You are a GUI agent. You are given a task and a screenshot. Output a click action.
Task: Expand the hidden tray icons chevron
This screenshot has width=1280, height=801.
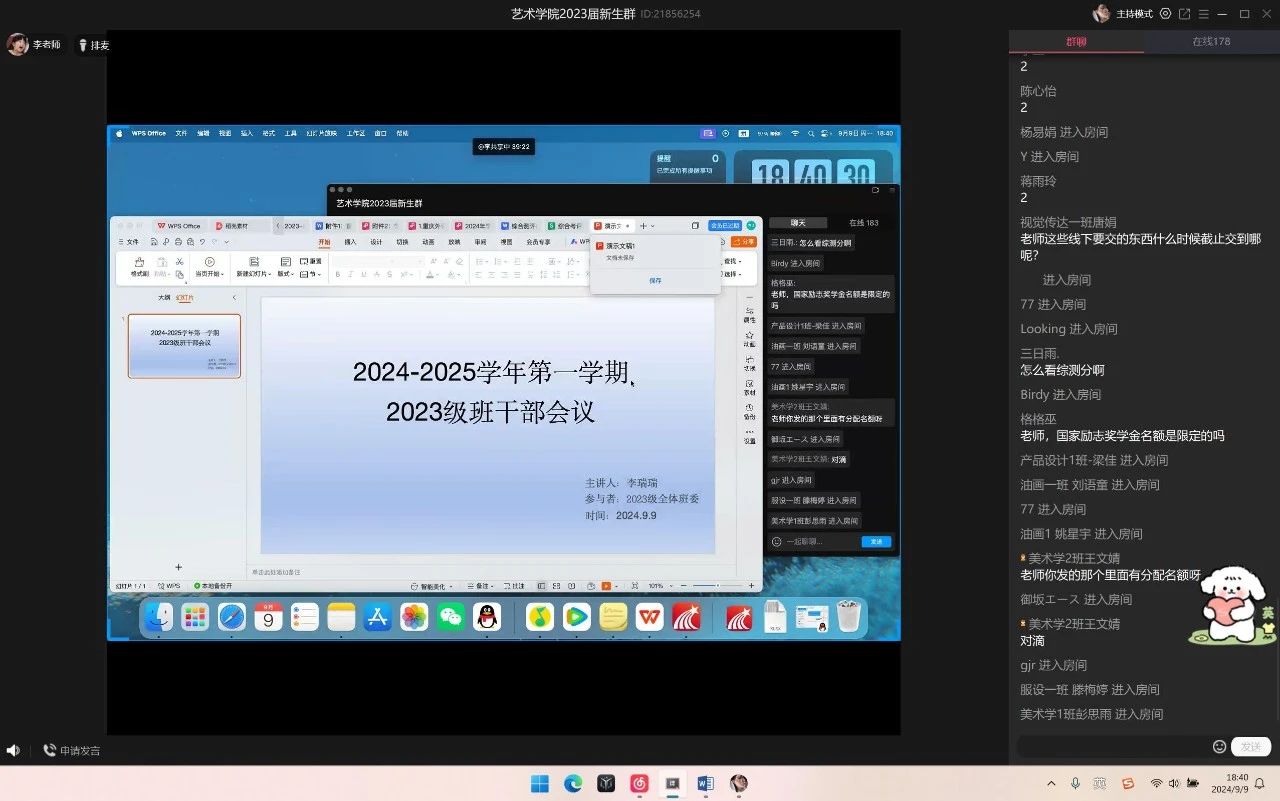pos(1051,784)
